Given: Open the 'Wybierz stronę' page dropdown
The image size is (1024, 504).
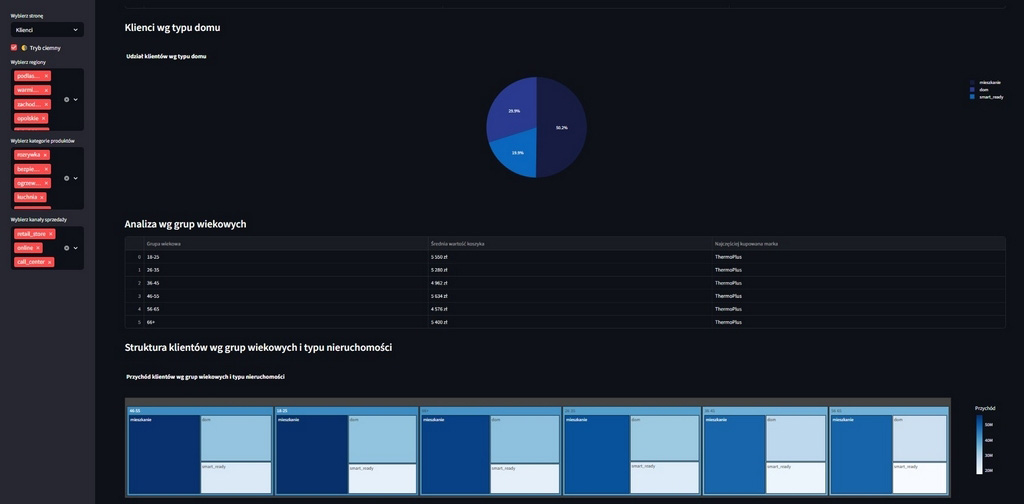Looking at the screenshot, I should [47, 30].
